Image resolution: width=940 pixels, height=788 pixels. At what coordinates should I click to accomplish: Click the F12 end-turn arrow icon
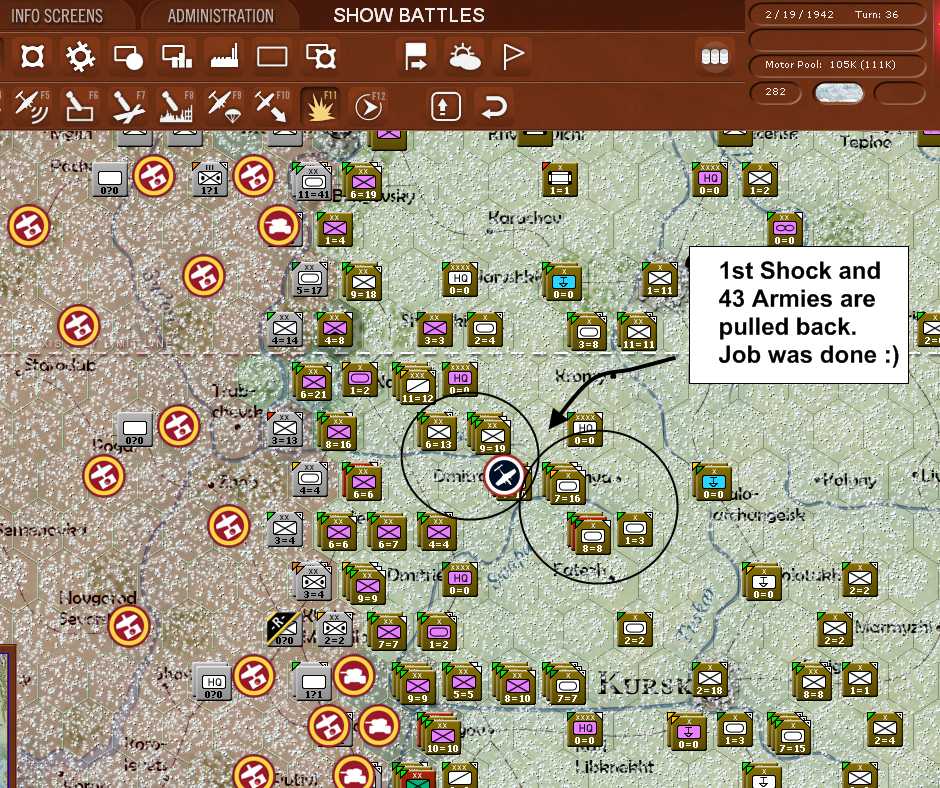(368, 106)
